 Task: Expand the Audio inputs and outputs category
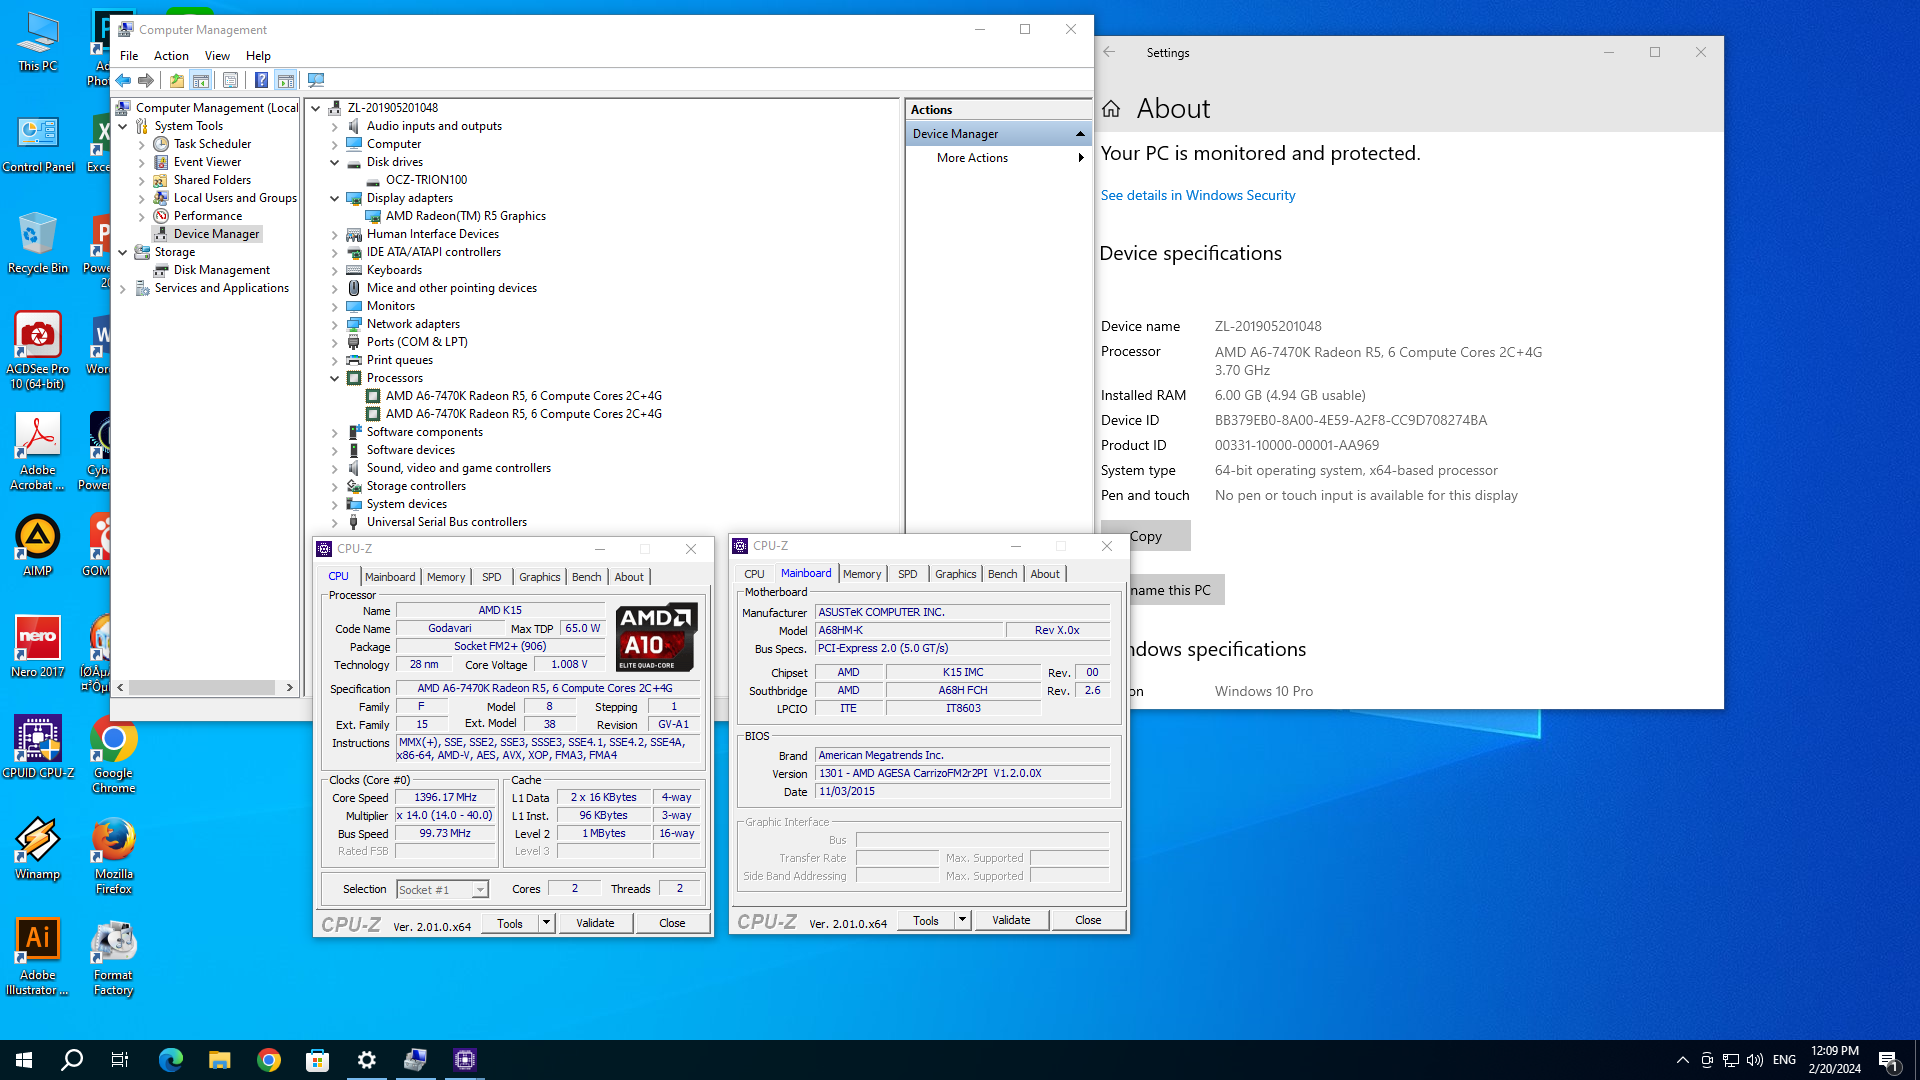point(335,126)
